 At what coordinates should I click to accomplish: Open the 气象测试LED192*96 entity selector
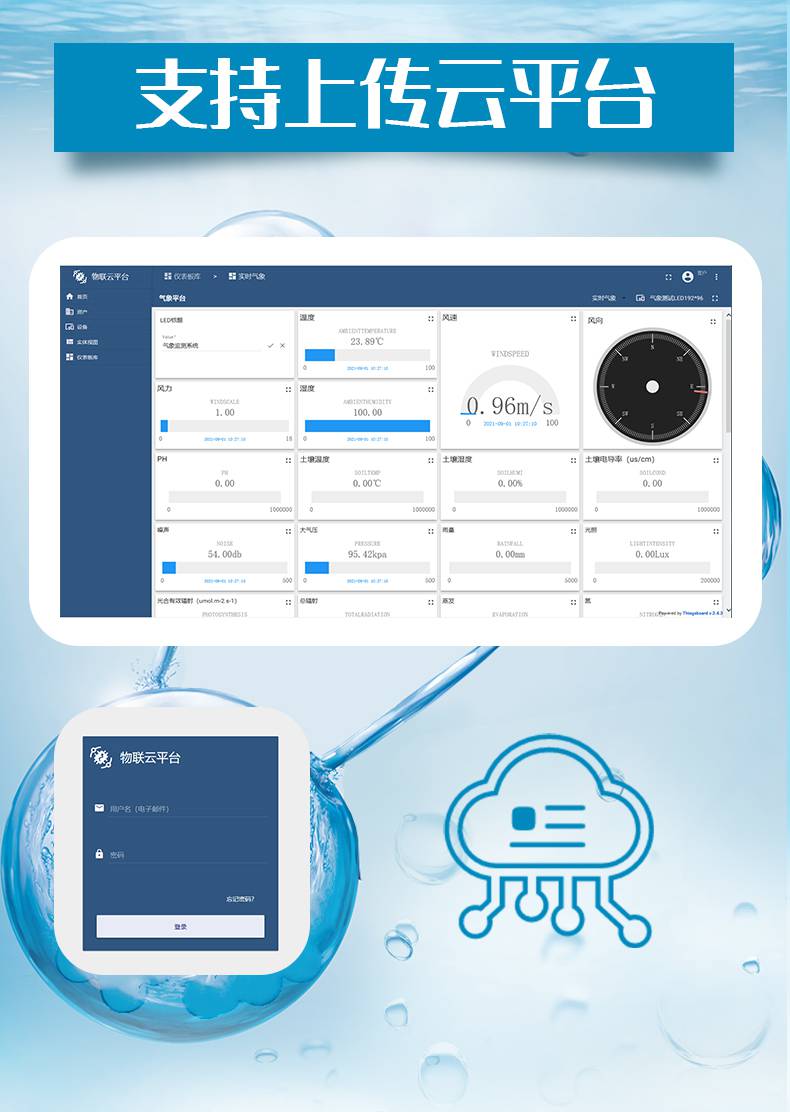(676, 298)
